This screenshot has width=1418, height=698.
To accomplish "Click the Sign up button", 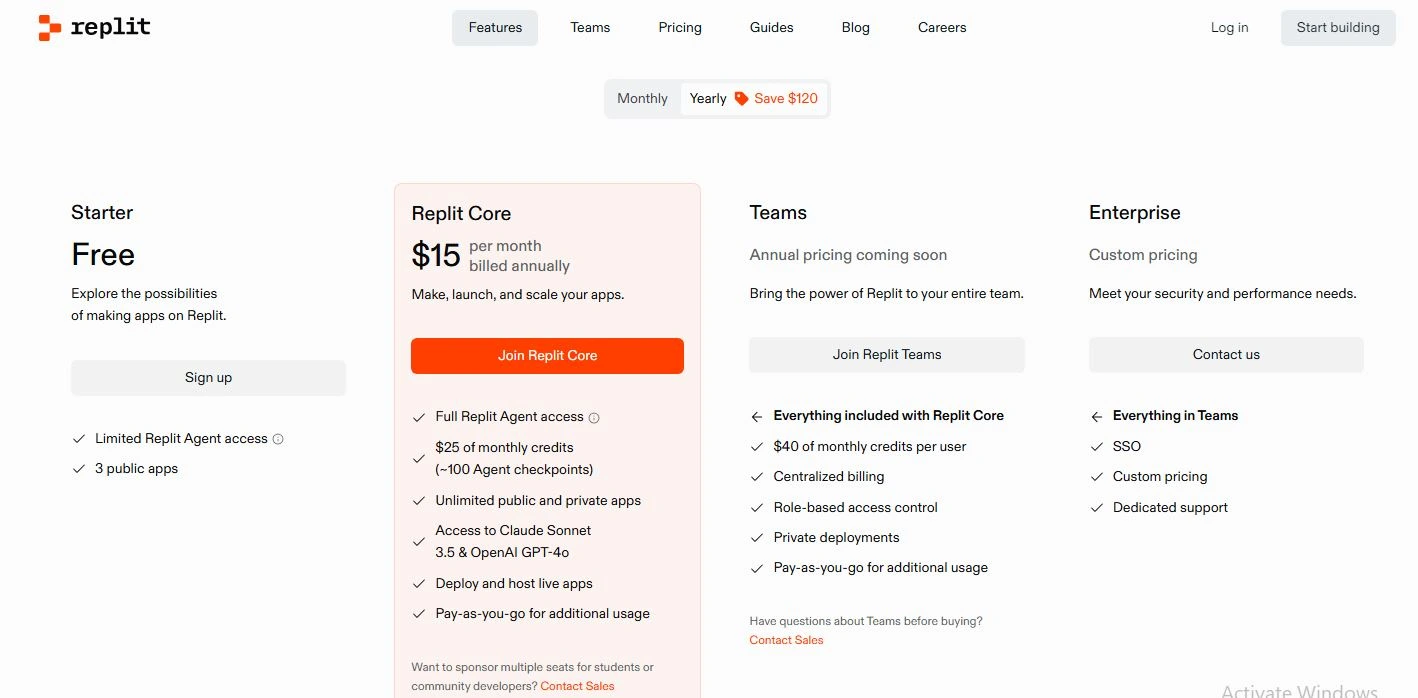I will [208, 378].
